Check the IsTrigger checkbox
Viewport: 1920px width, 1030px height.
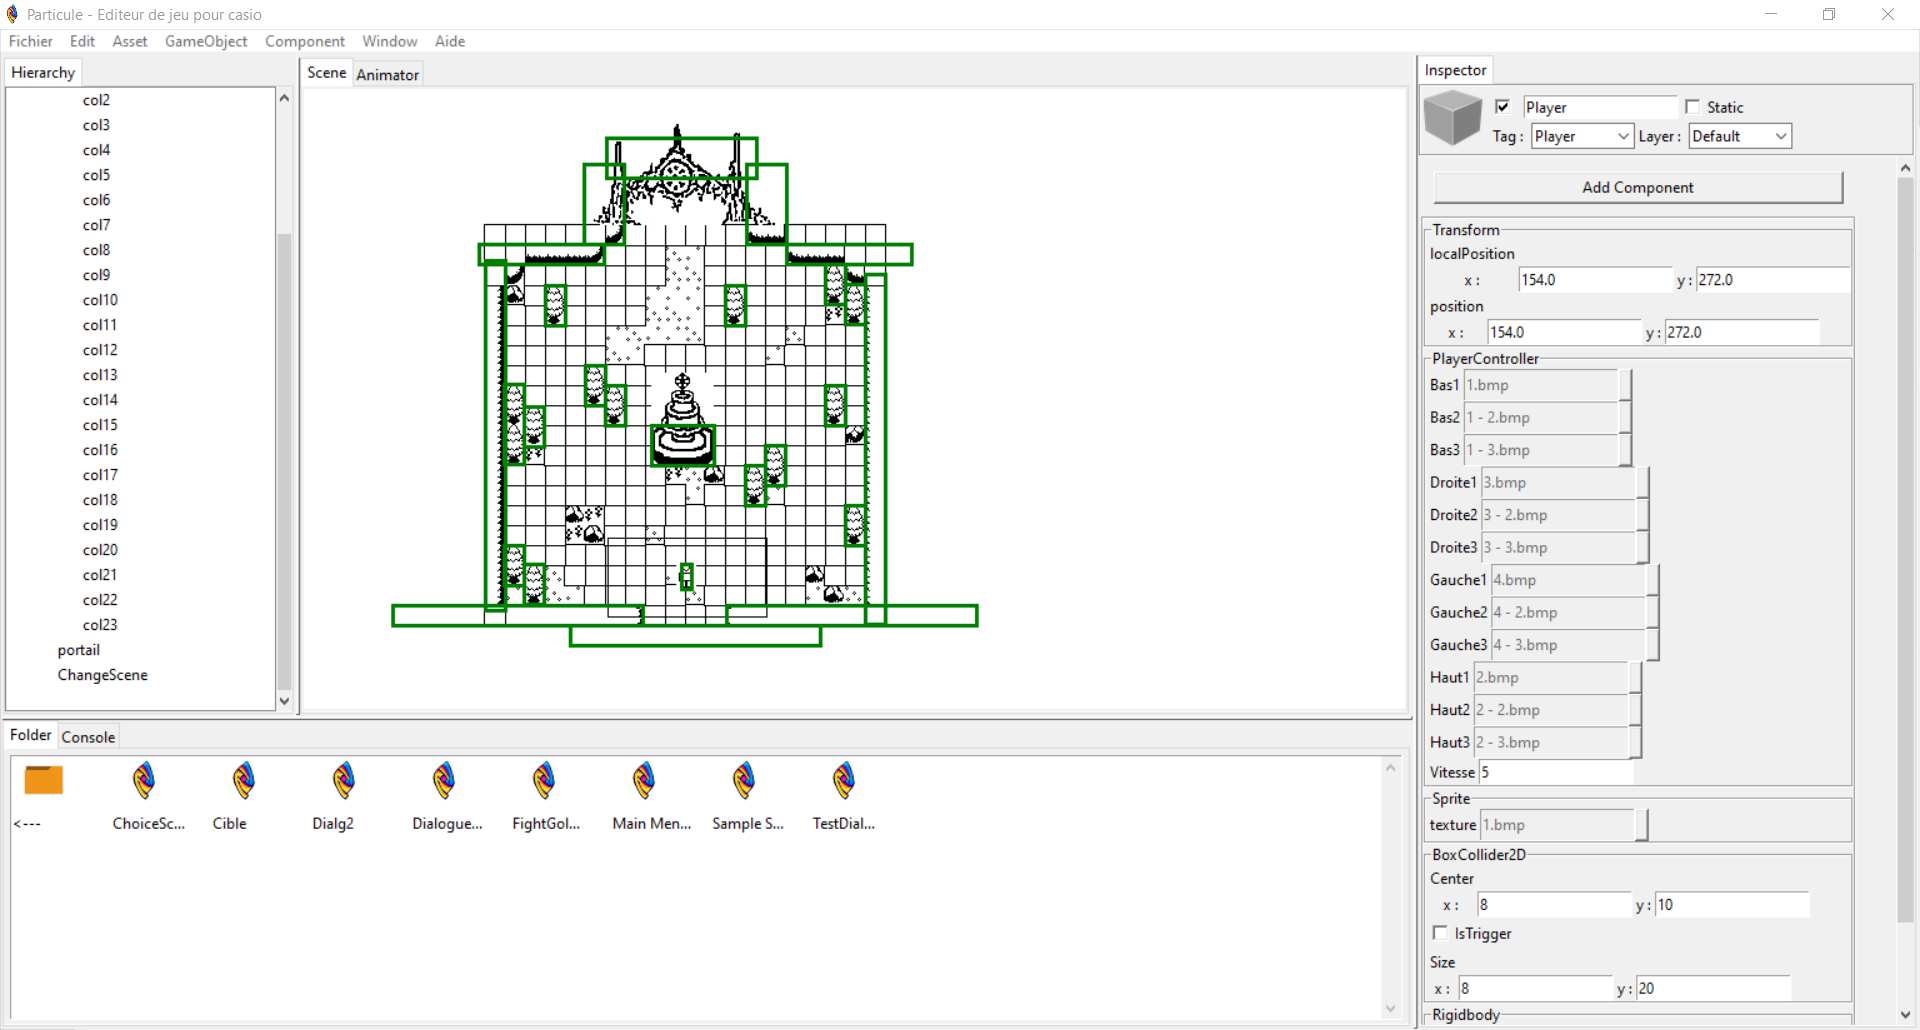tap(1440, 933)
